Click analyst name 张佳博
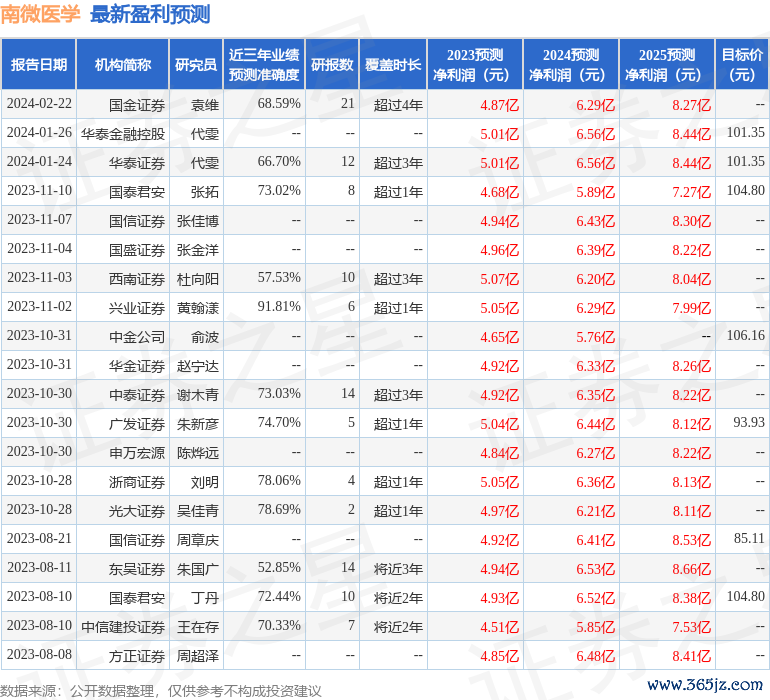770x700 pixels. pos(198,221)
